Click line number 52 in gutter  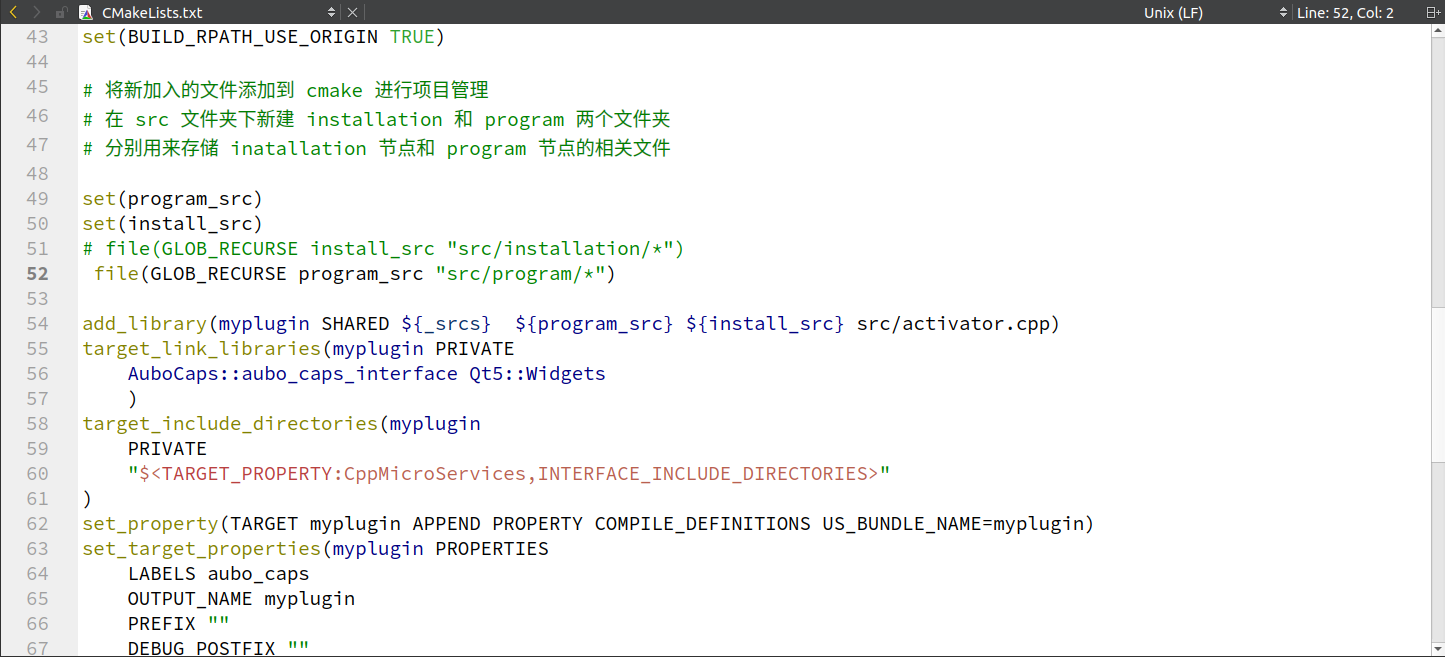click(x=37, y=274)
